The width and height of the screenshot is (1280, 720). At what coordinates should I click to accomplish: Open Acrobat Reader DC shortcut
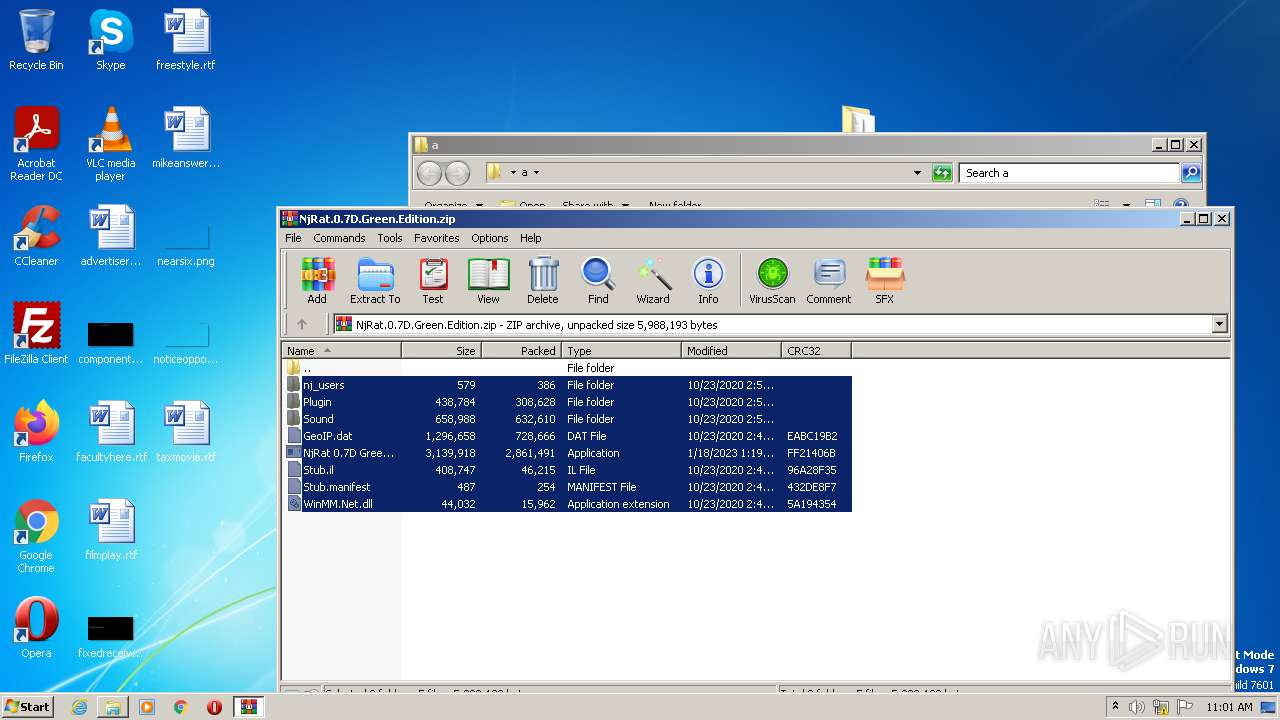36,144
